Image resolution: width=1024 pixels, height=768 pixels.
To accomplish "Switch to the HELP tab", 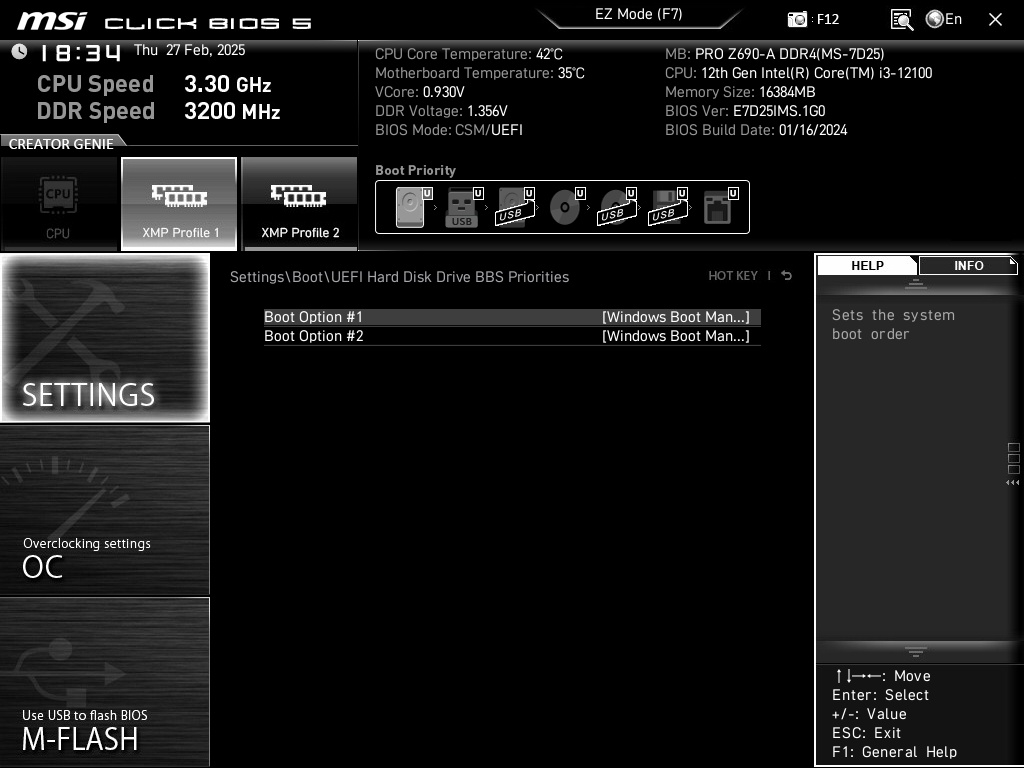I will pyautogui.click(x=867, y=266).
